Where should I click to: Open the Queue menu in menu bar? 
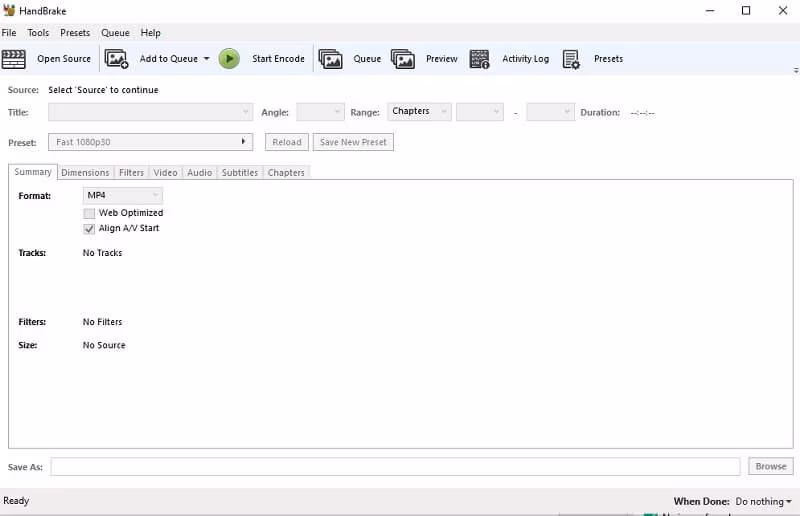pos(115,33)
